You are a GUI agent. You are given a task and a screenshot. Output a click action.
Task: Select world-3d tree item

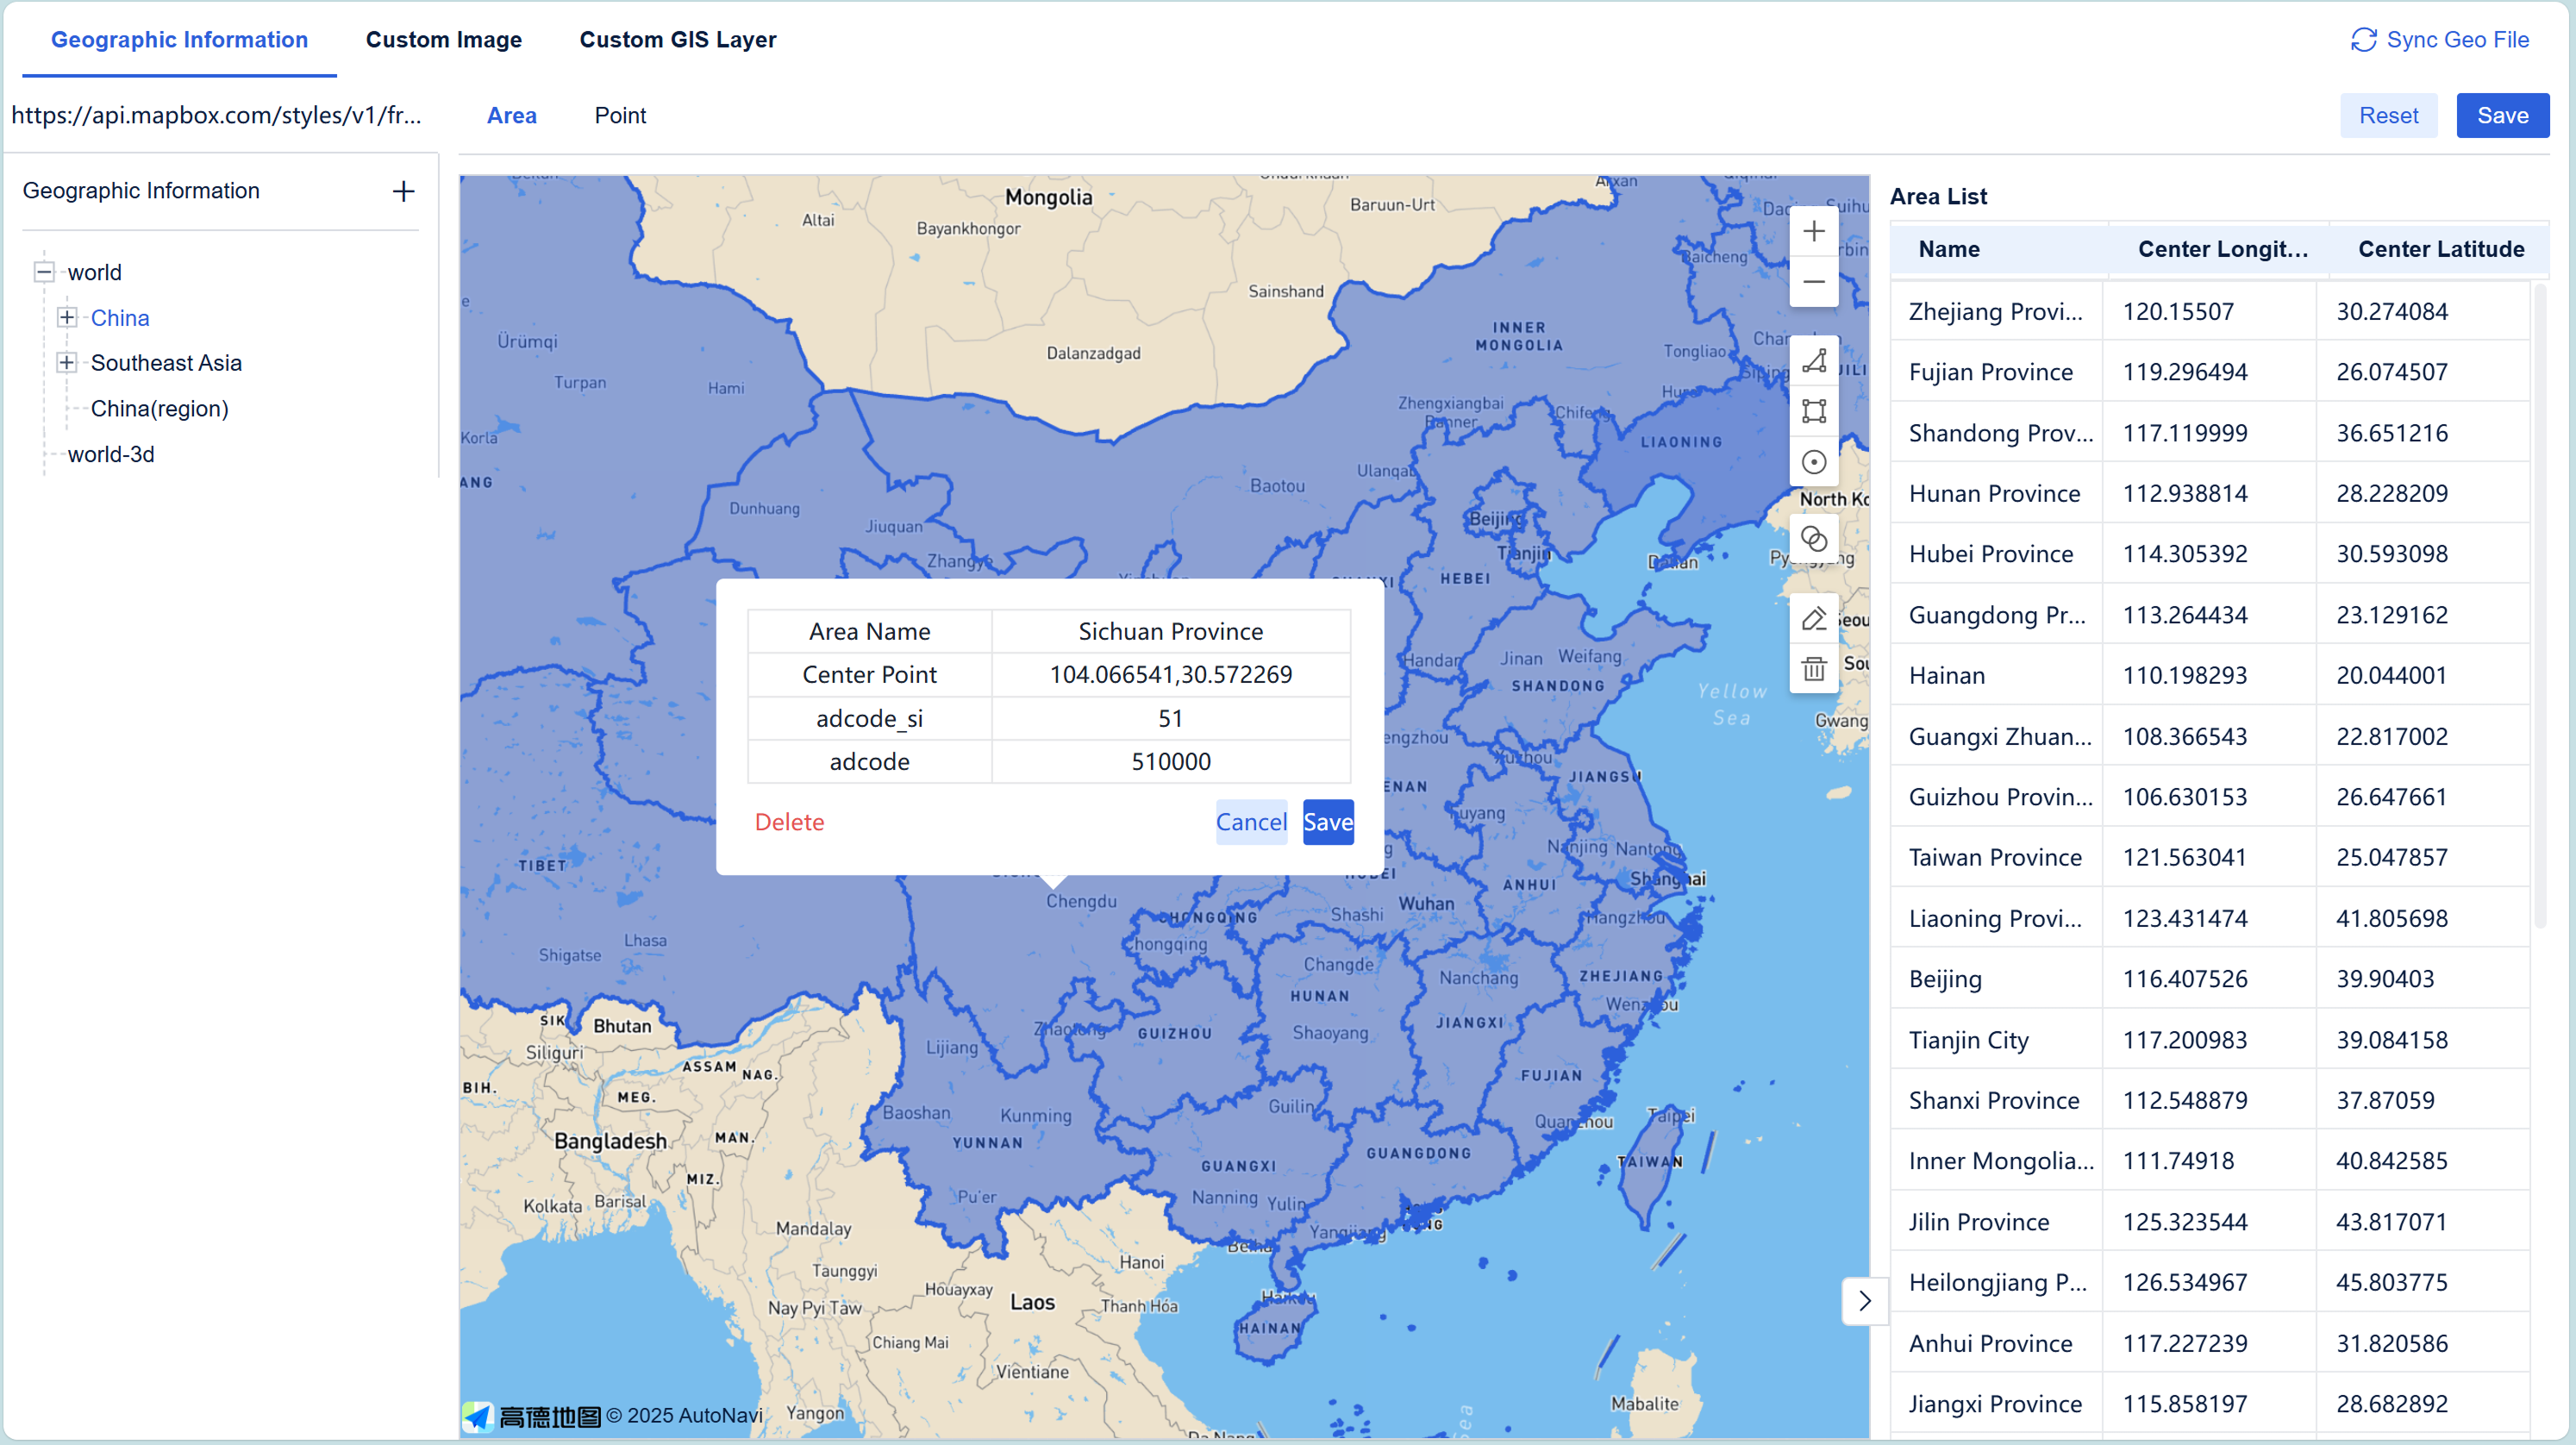111,454
